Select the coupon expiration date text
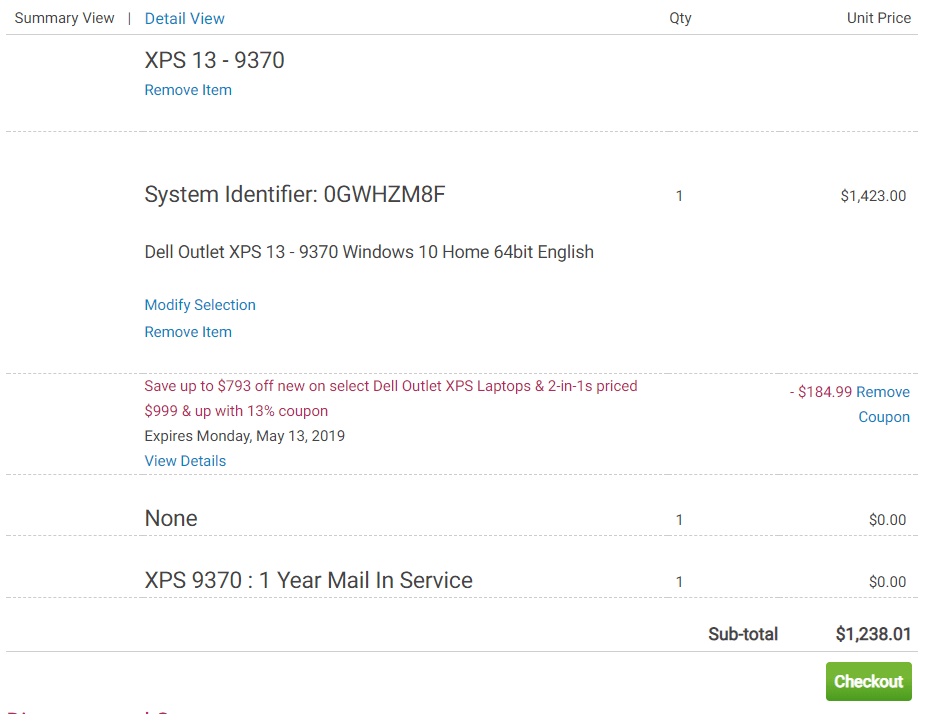Image resolution: width=933 pixels, height=714 pixels. (244, 436)
